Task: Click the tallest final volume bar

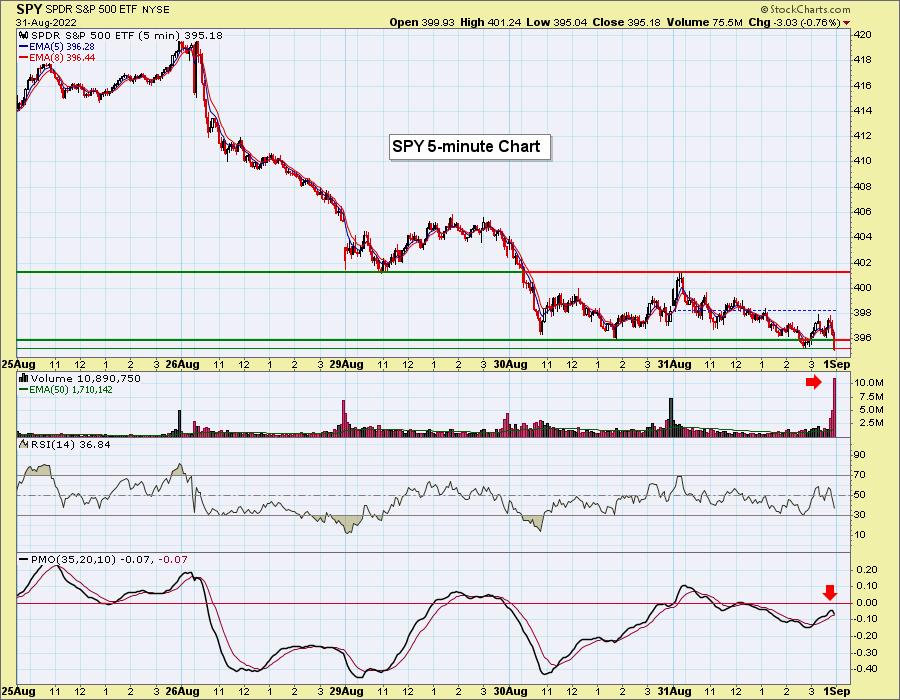Action: pos(835,407)
